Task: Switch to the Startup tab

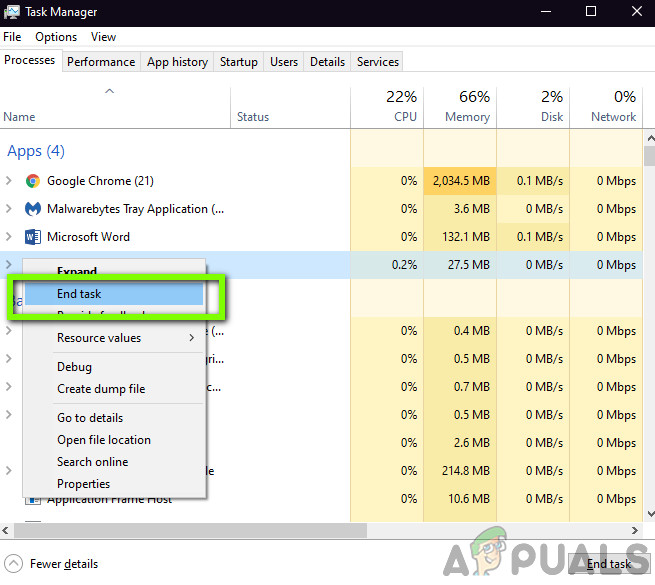Action: coord(239,62)
